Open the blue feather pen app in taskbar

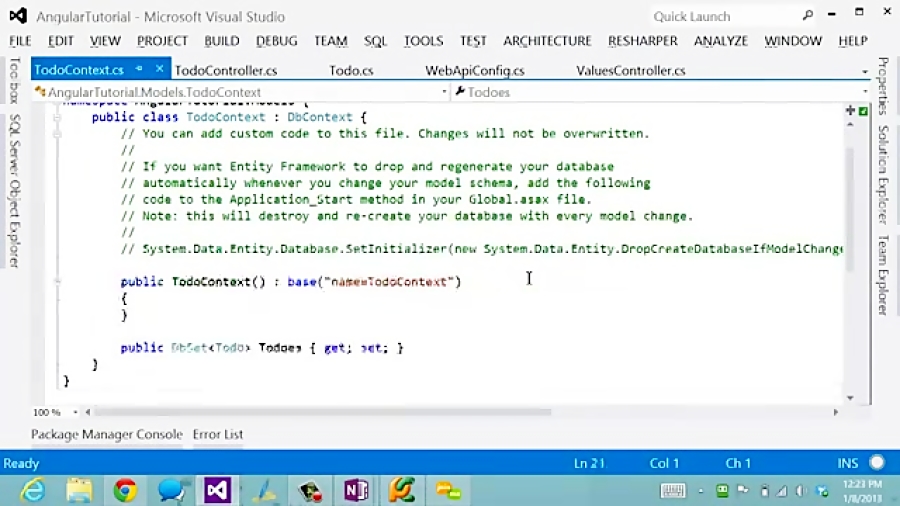264,491
